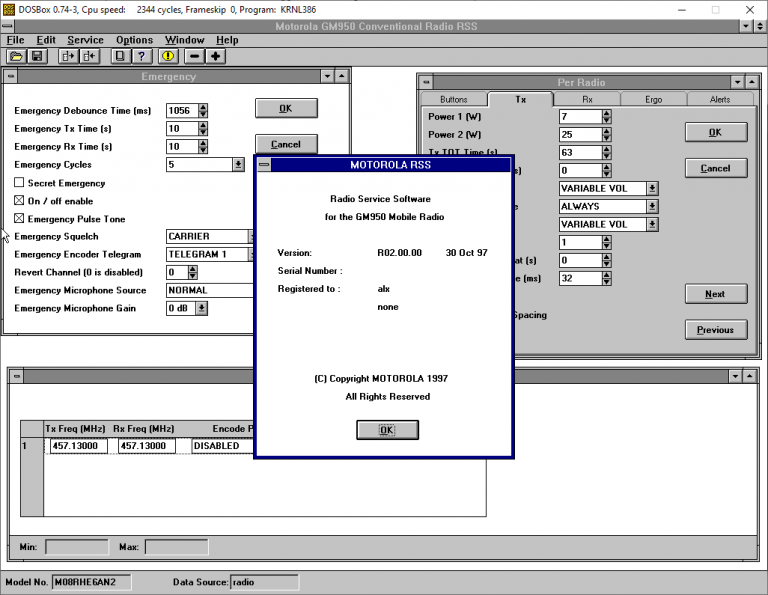Screen dimensions: 768x595
Task: Switch to the Ergo tab
Action: pyautogui.click(x=653, y=100)
